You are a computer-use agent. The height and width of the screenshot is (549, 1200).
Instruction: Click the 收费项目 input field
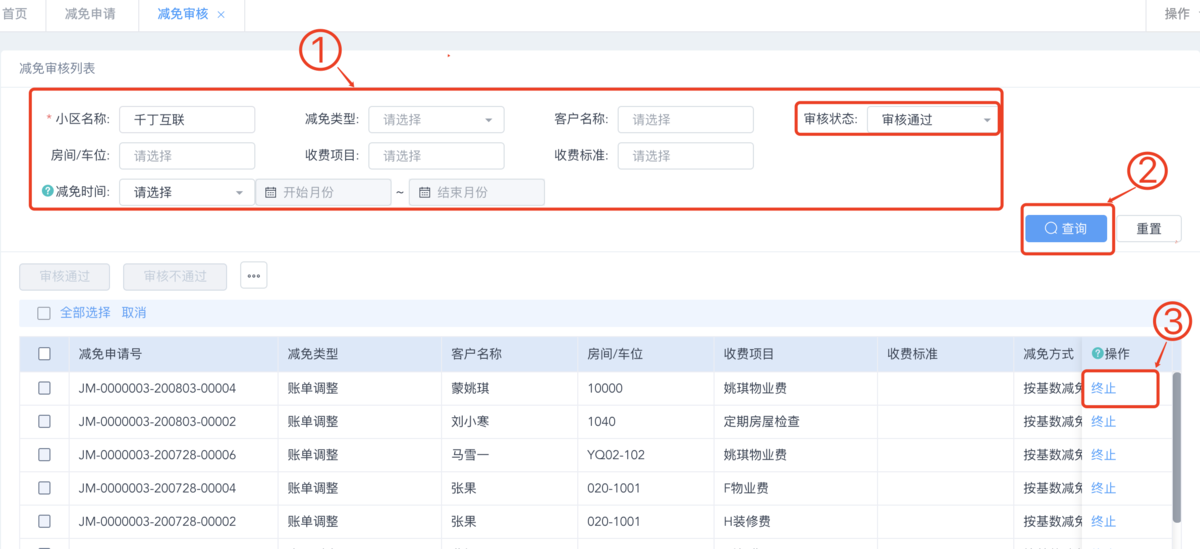point(436,156)
